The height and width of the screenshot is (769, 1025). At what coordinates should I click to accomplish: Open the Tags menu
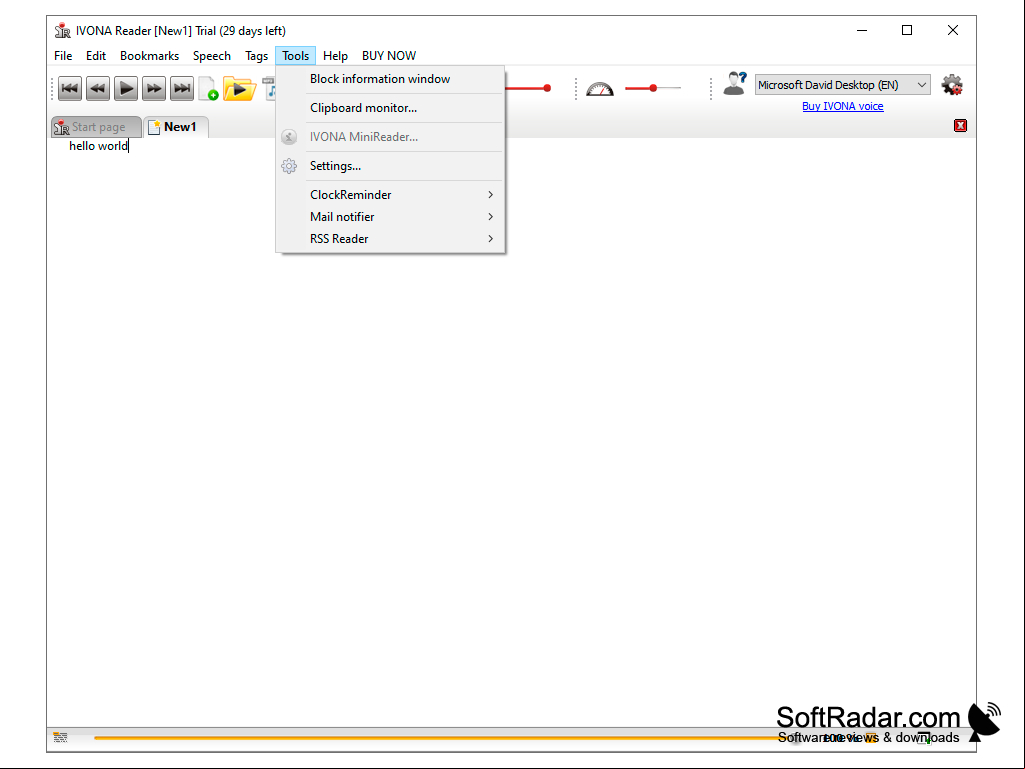[x=256, y=56]
